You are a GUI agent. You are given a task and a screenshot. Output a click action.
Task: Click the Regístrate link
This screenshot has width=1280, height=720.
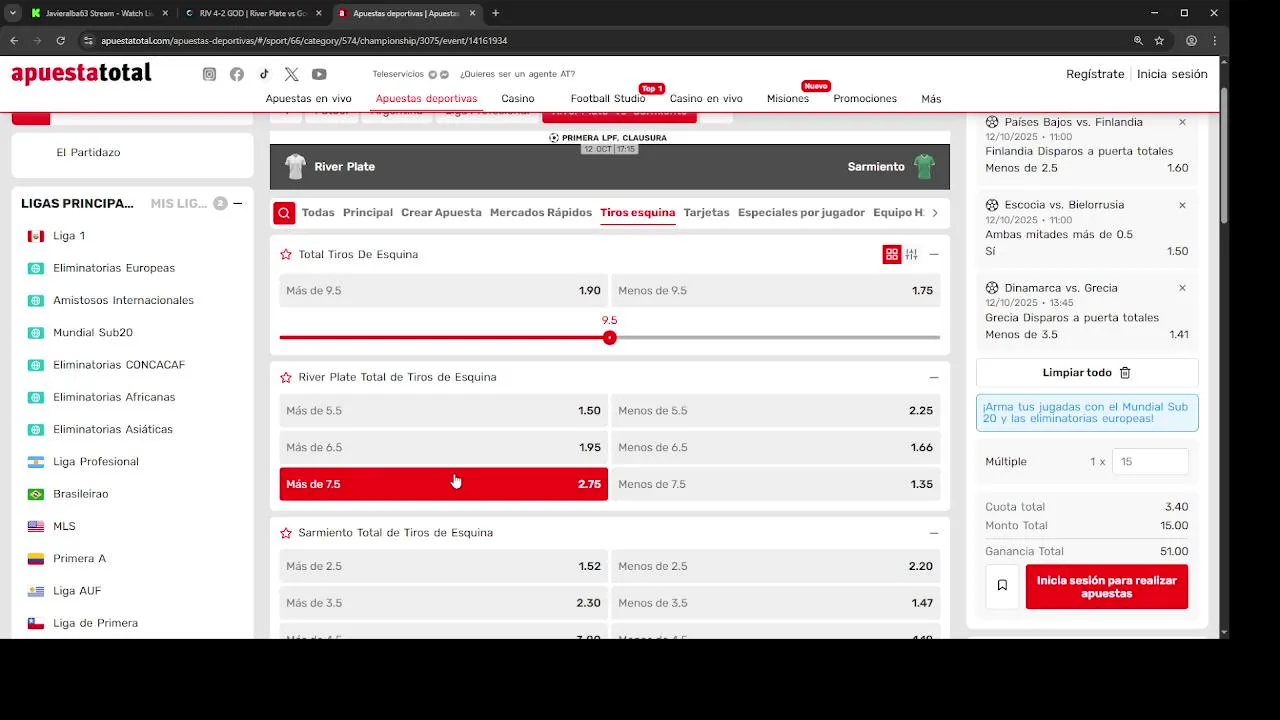click(1095, 74)
